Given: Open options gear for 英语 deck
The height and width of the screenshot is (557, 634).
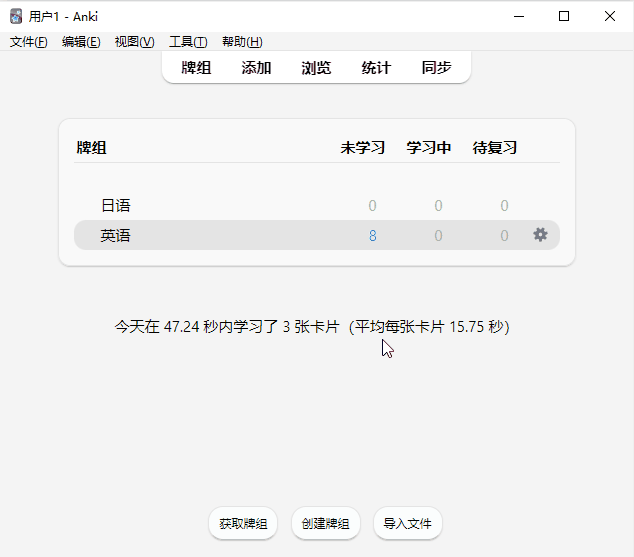Looking at the screenshot, I should (540, 235).
